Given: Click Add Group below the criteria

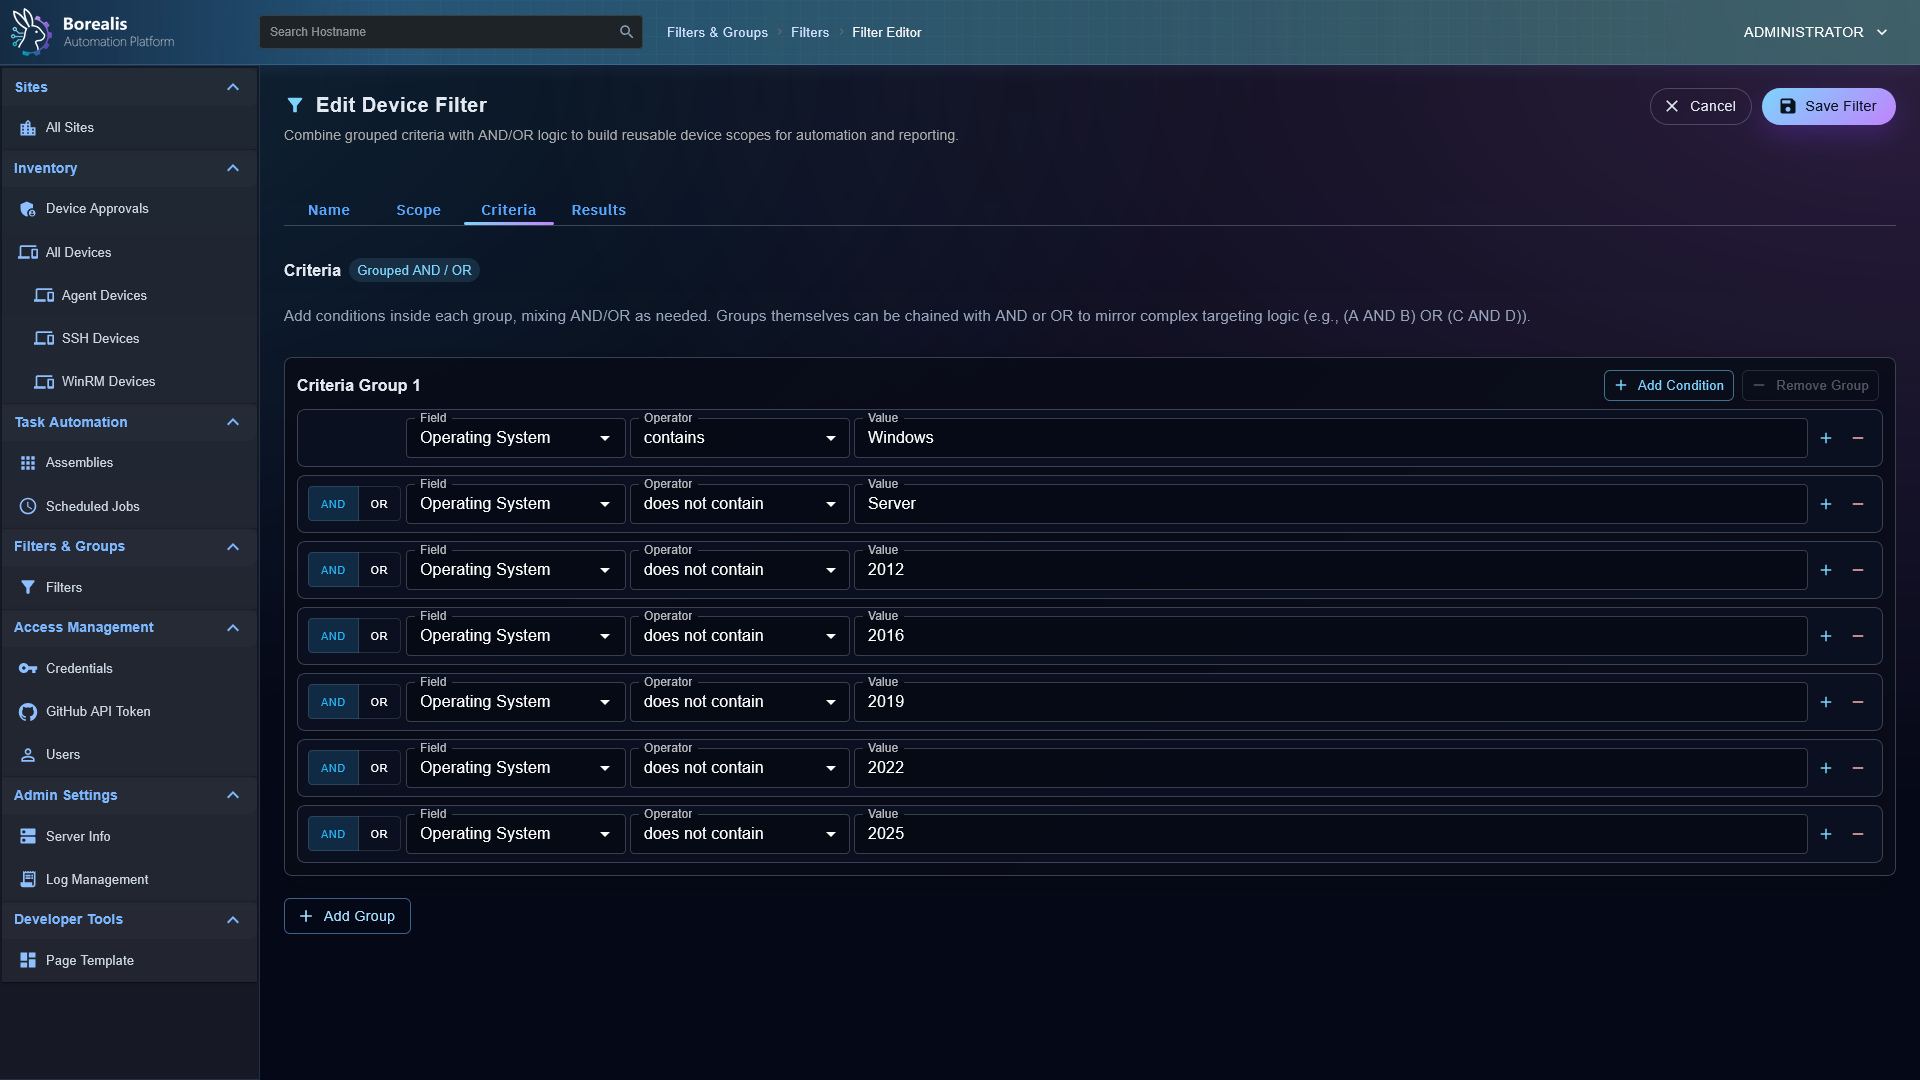Looking at the screenshot, I should tap(347, 915).
